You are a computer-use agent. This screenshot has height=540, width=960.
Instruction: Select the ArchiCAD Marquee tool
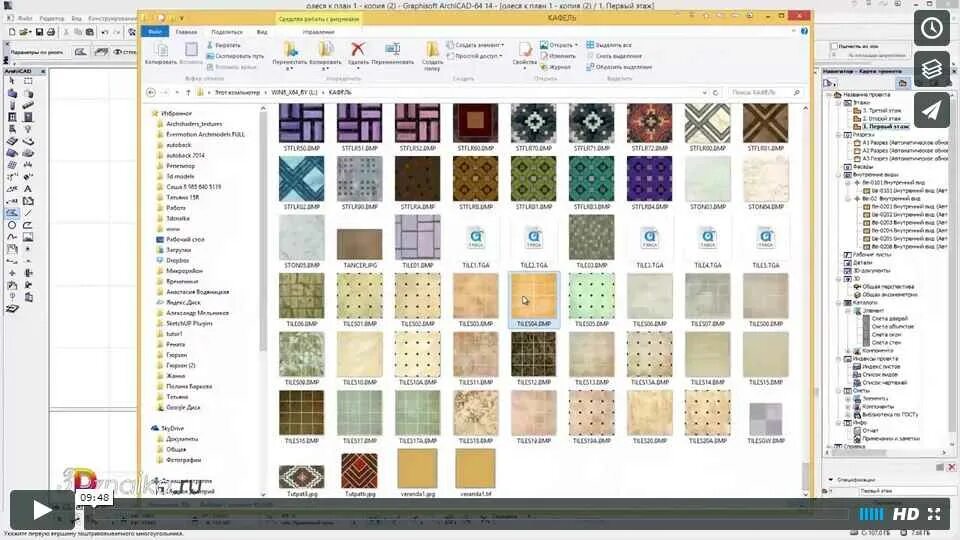click(x=28, y=81)
